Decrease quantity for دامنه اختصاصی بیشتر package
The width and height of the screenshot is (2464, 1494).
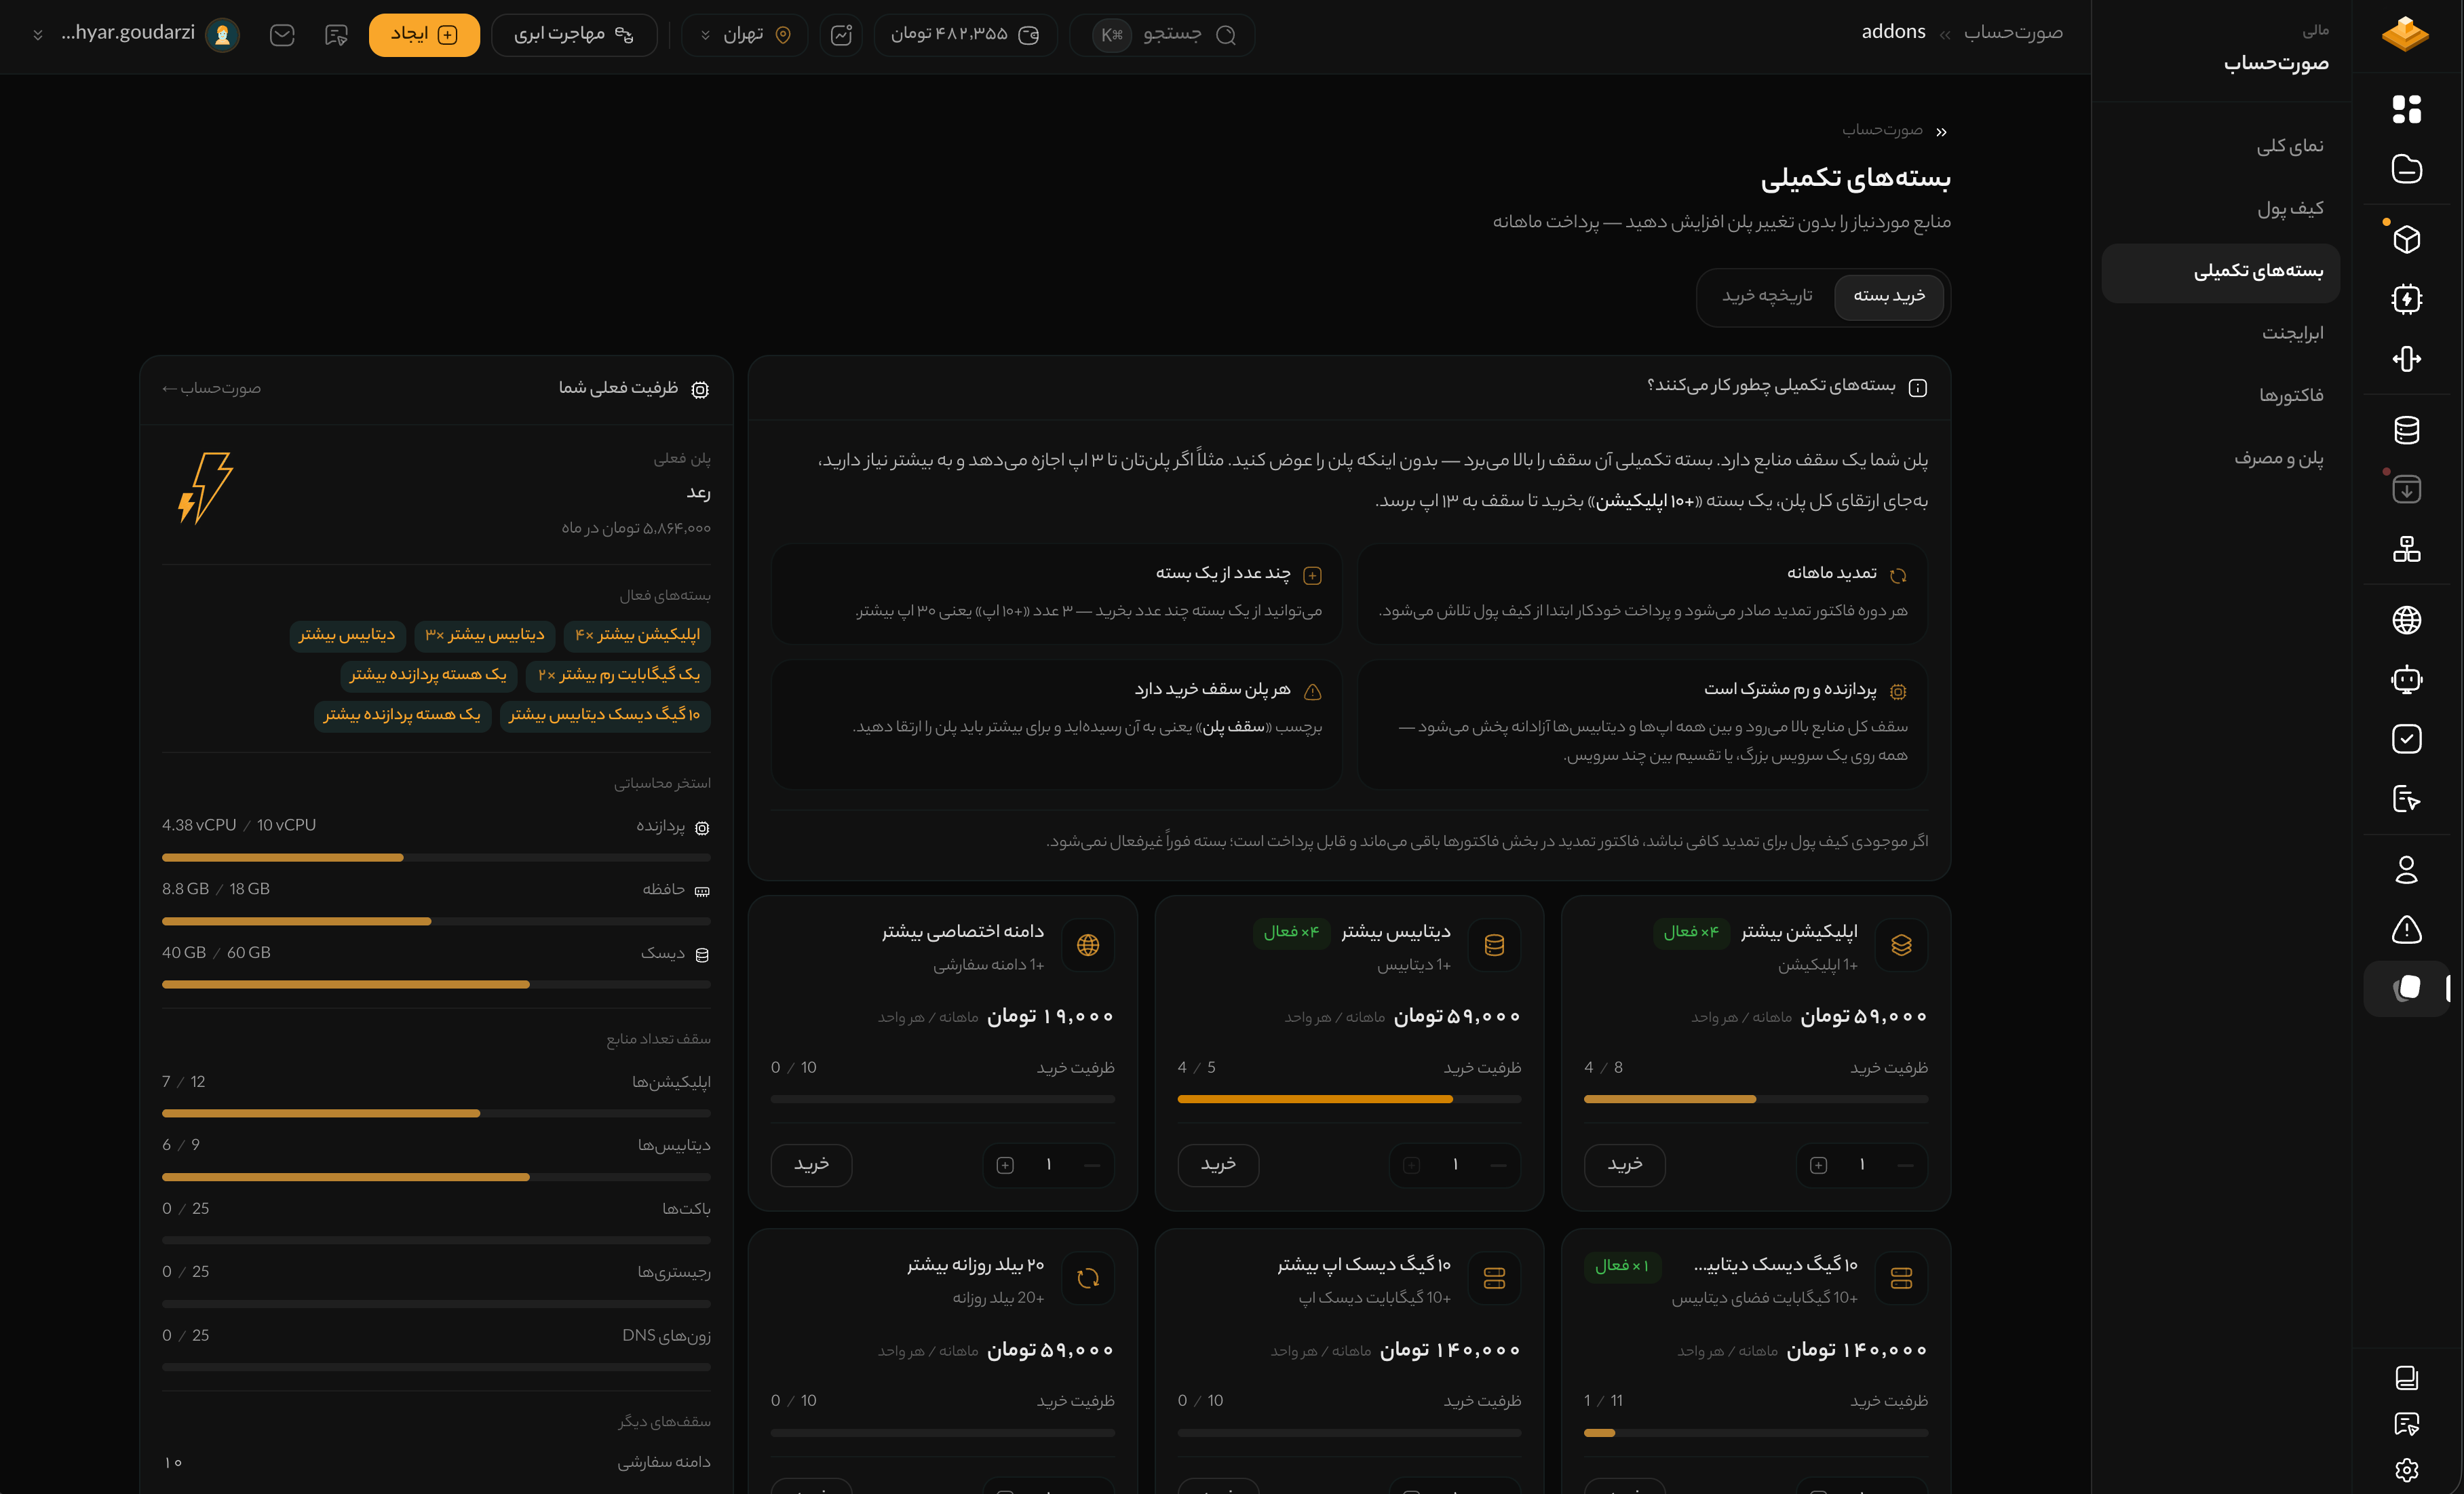pyautogui.click(x=1091, y=1165)
